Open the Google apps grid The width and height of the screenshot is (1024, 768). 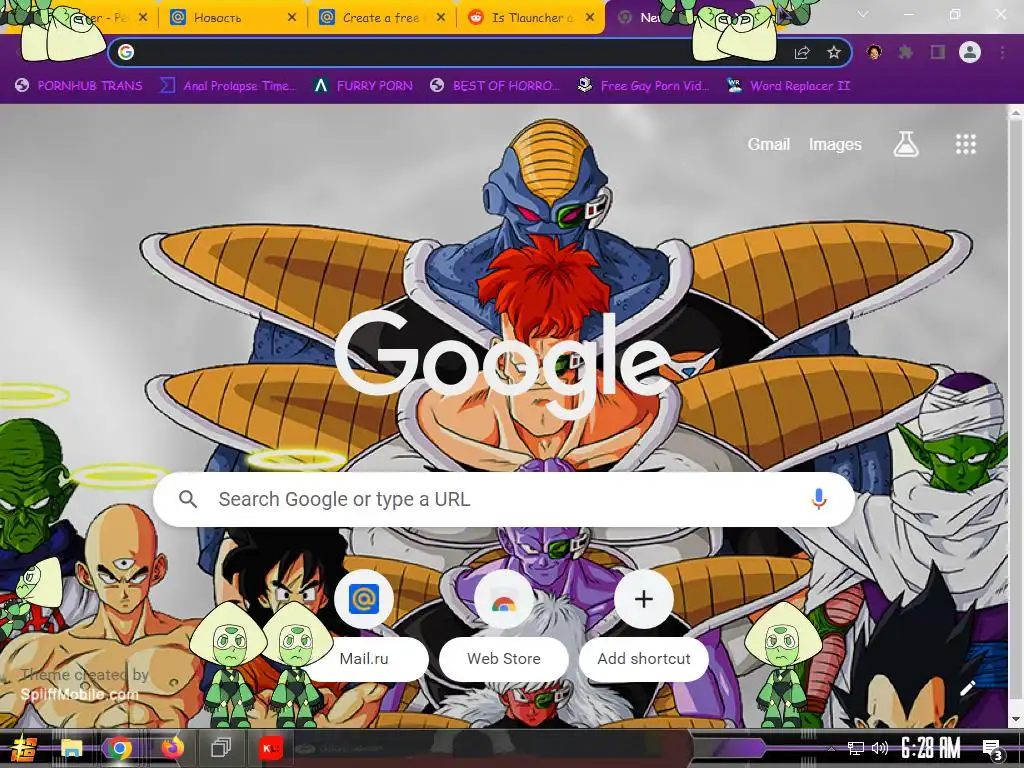pos(965,144)
